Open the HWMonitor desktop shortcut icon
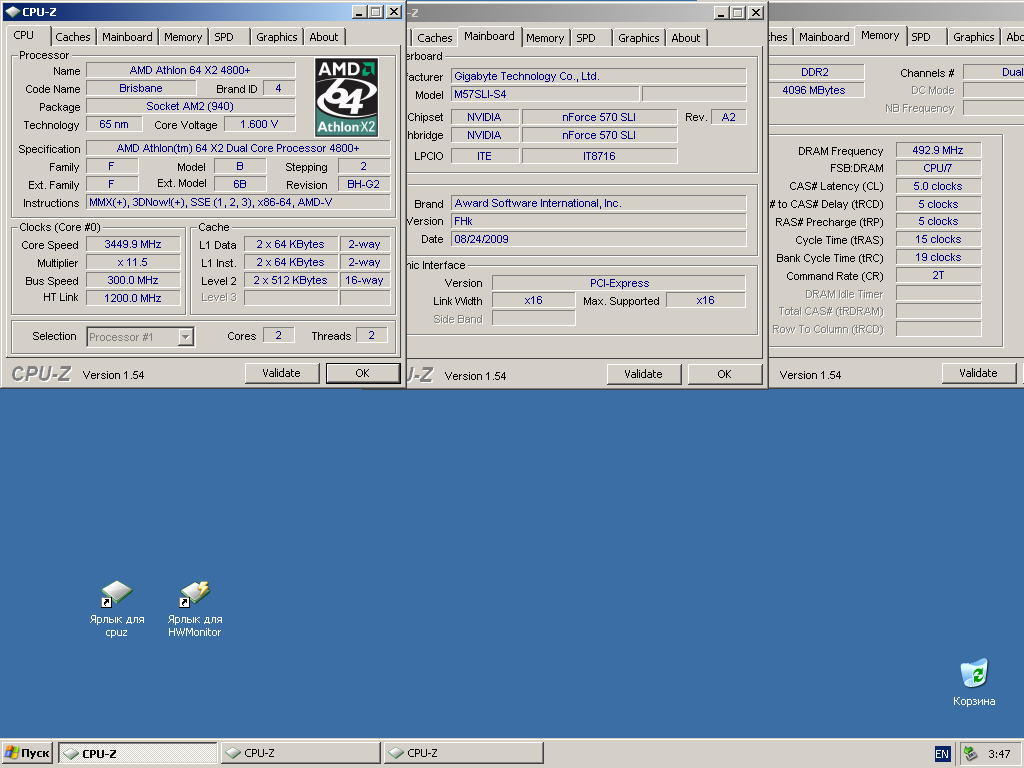 tap(195, 594)
